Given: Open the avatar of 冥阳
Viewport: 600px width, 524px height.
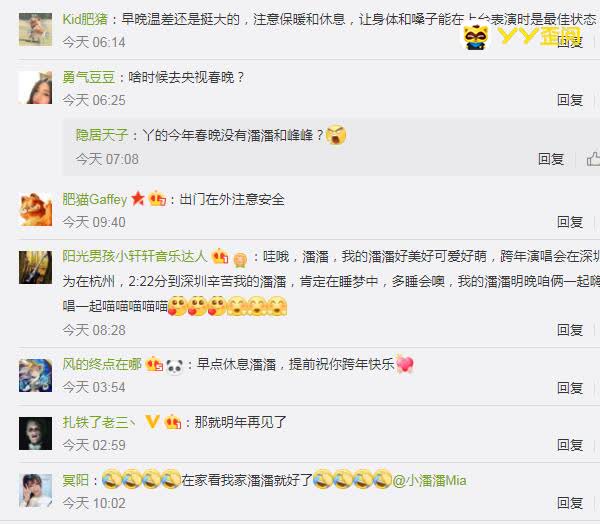Looking at the screenshot, I should pyautogui.click(x=36, y=490).
